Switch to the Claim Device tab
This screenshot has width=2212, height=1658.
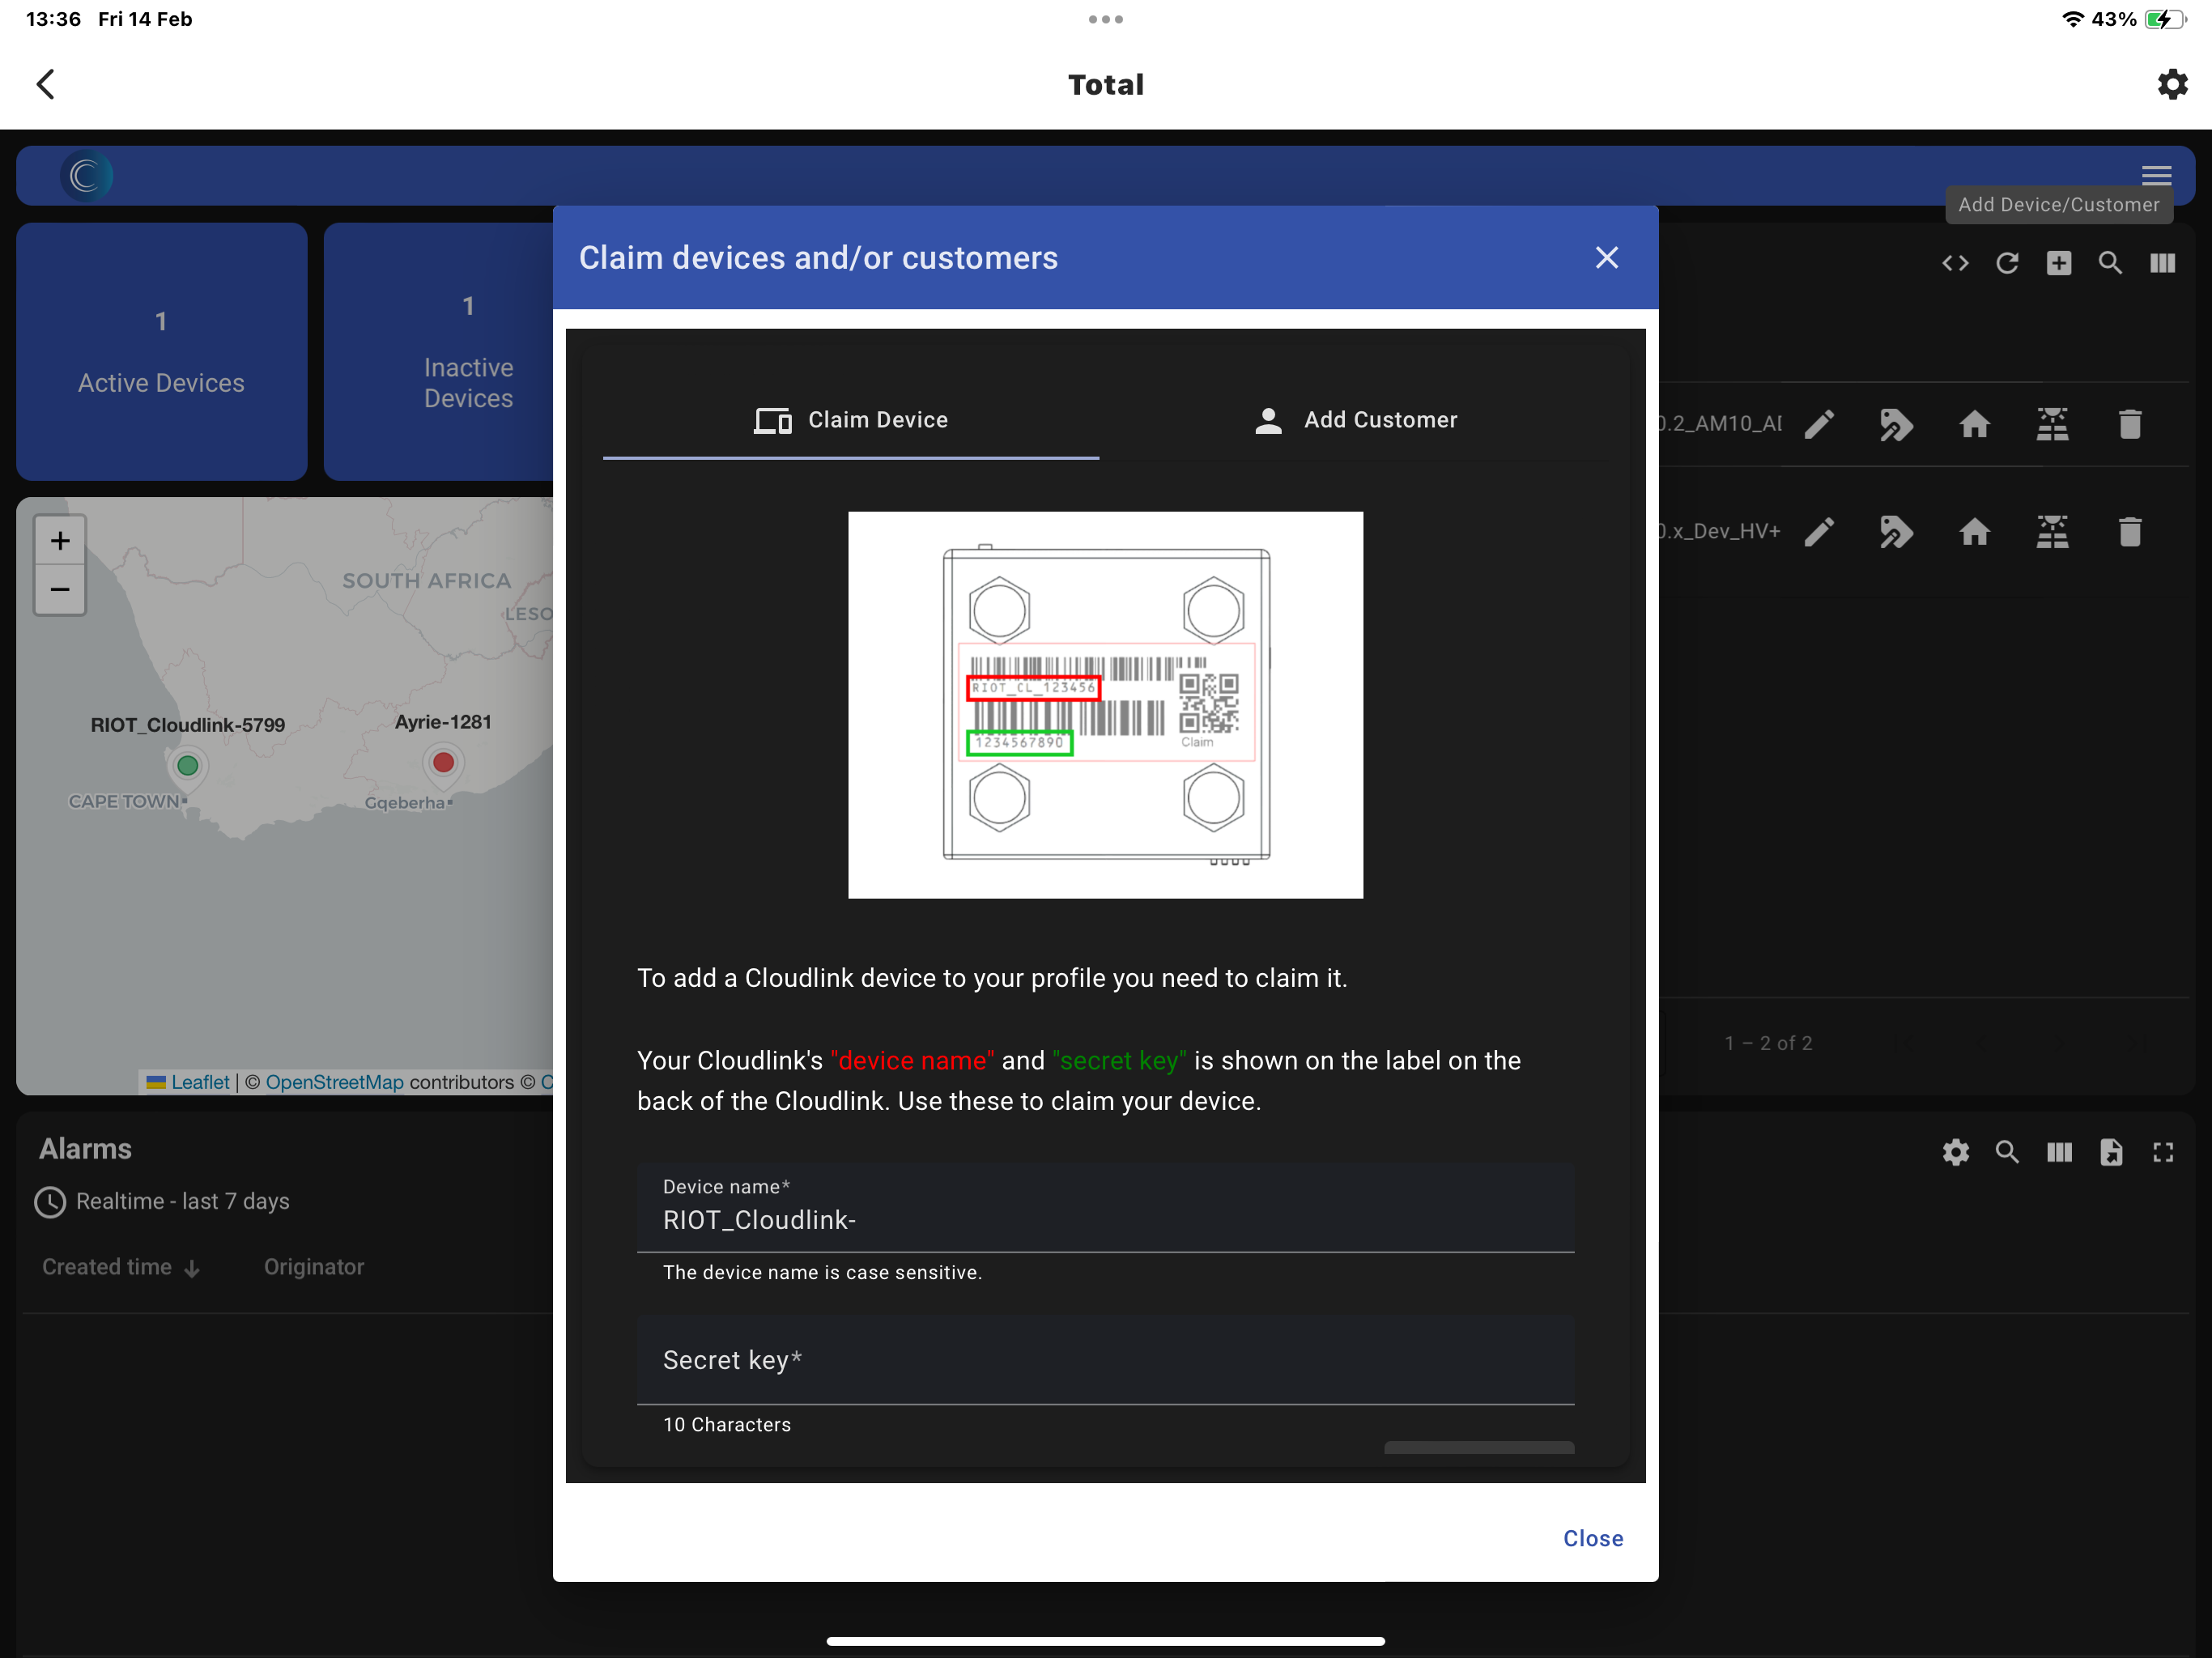point(851,420)
